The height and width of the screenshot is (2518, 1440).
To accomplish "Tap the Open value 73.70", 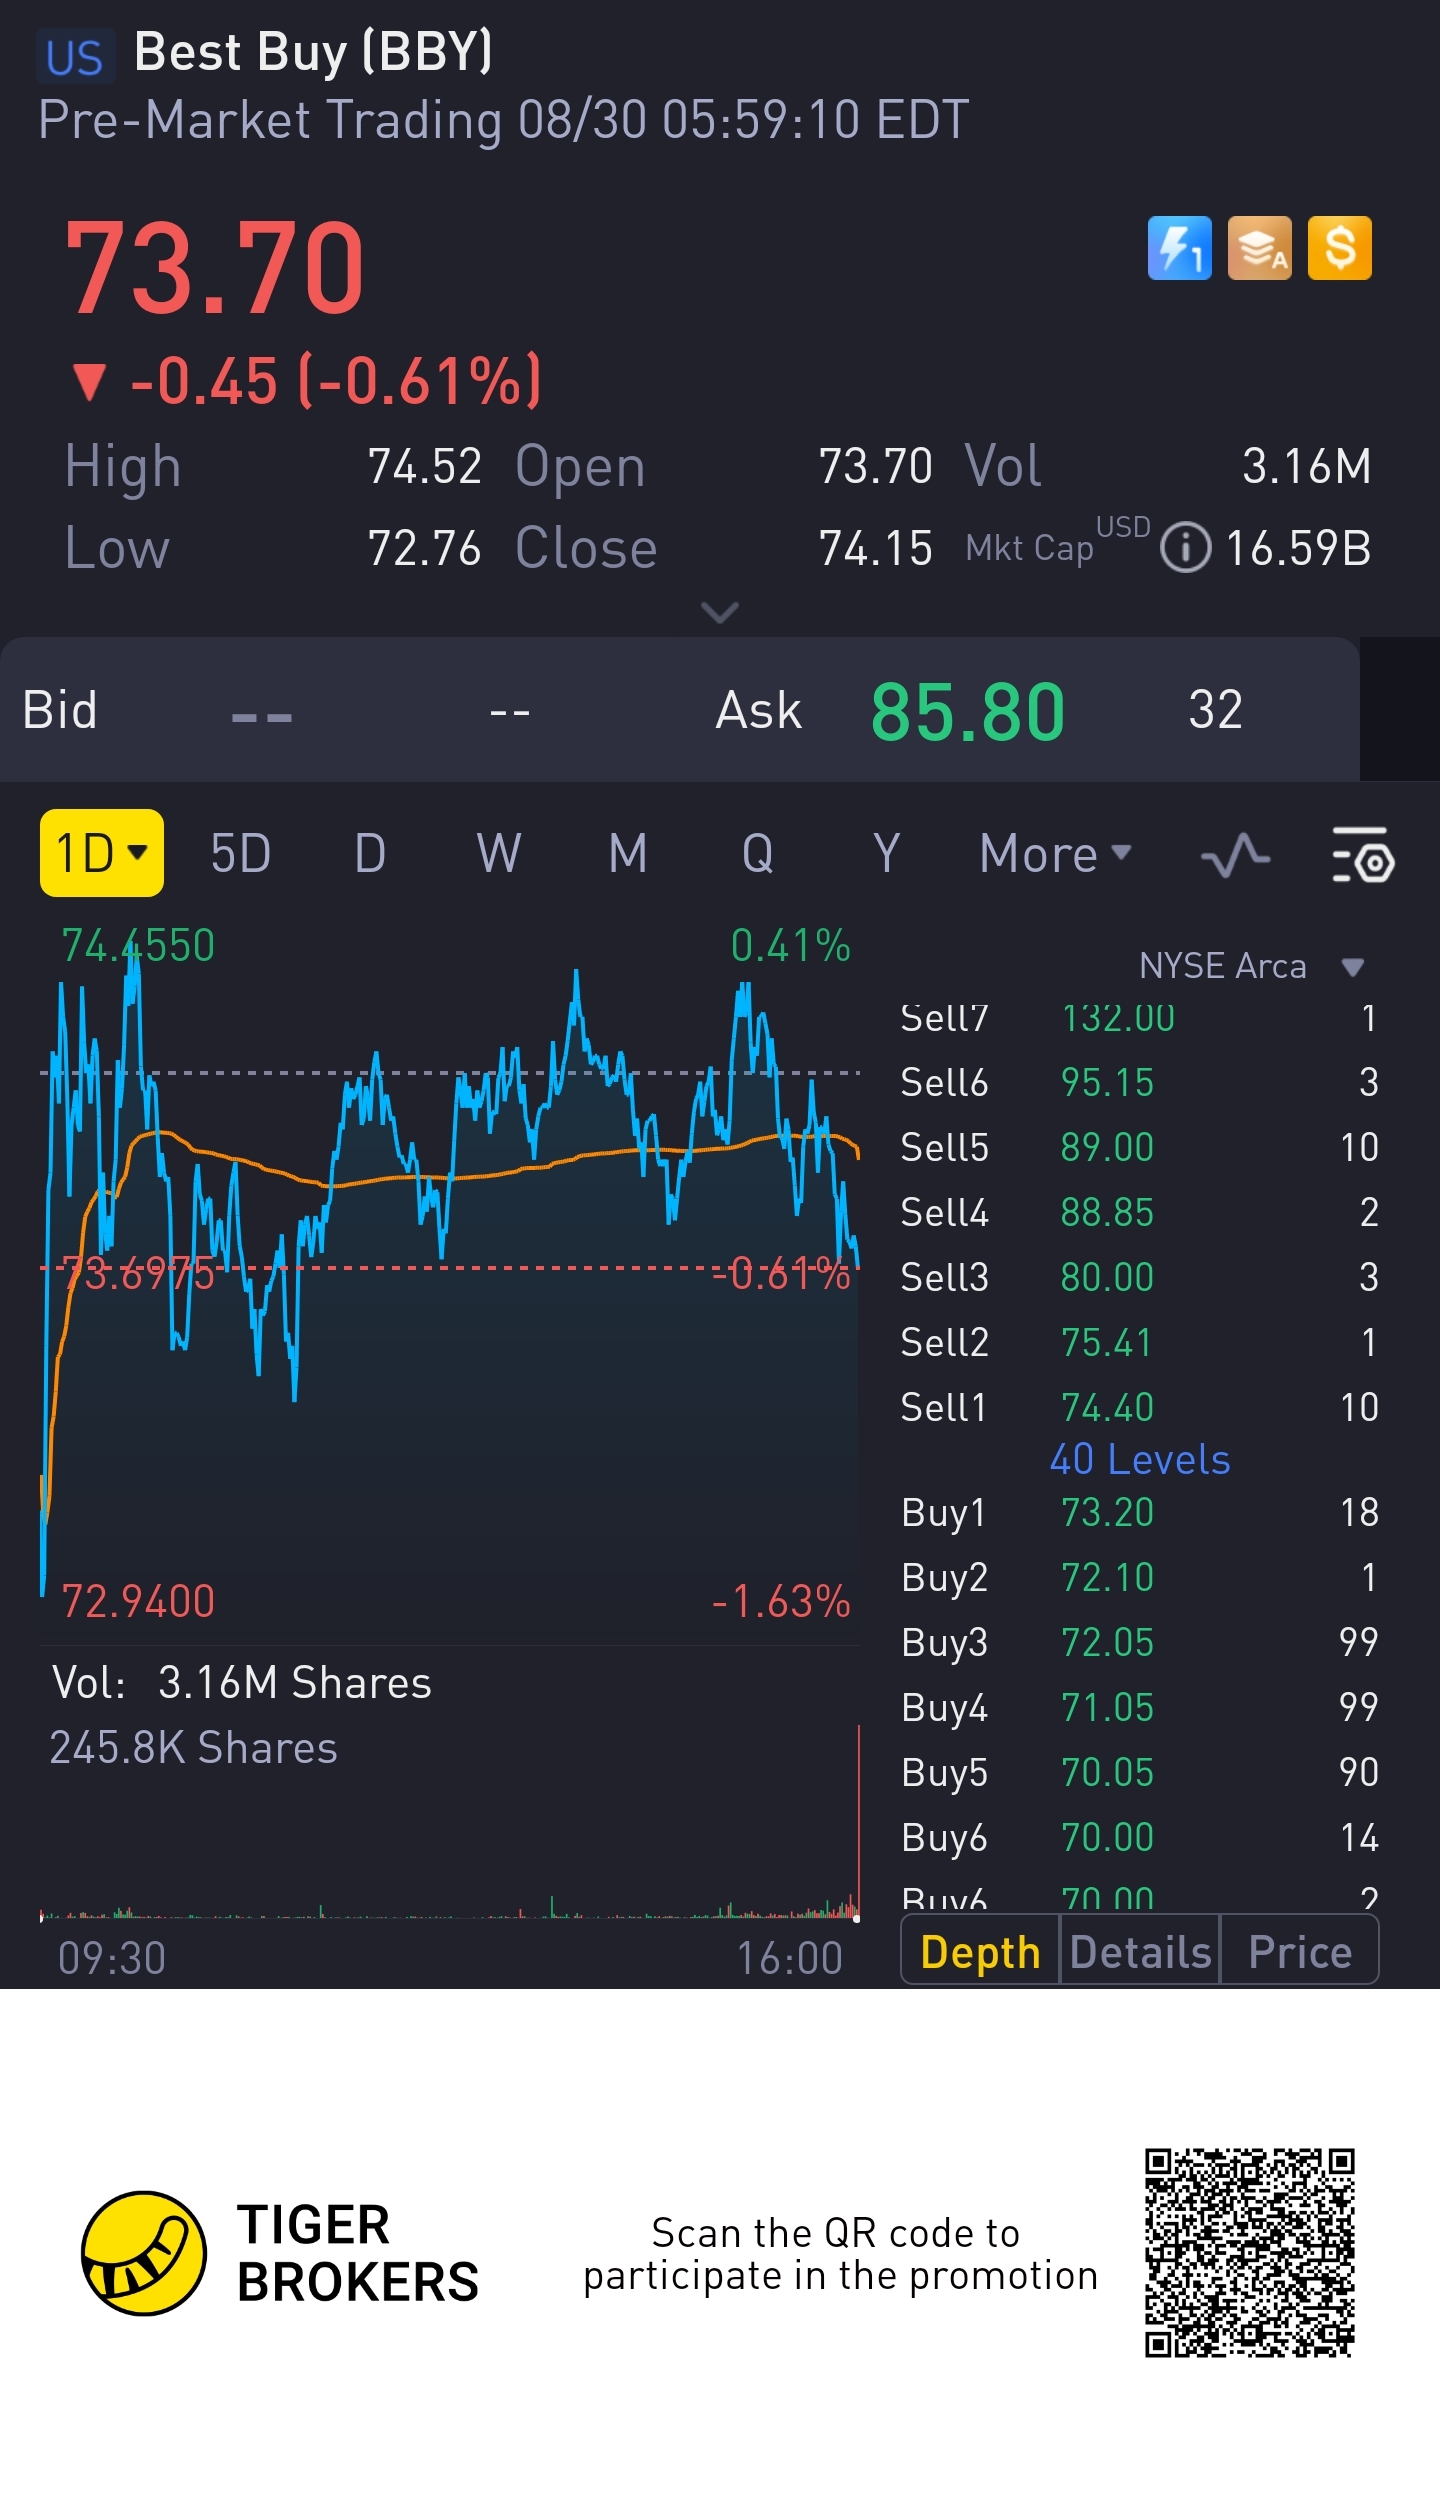I will click(x=876, y=467).
